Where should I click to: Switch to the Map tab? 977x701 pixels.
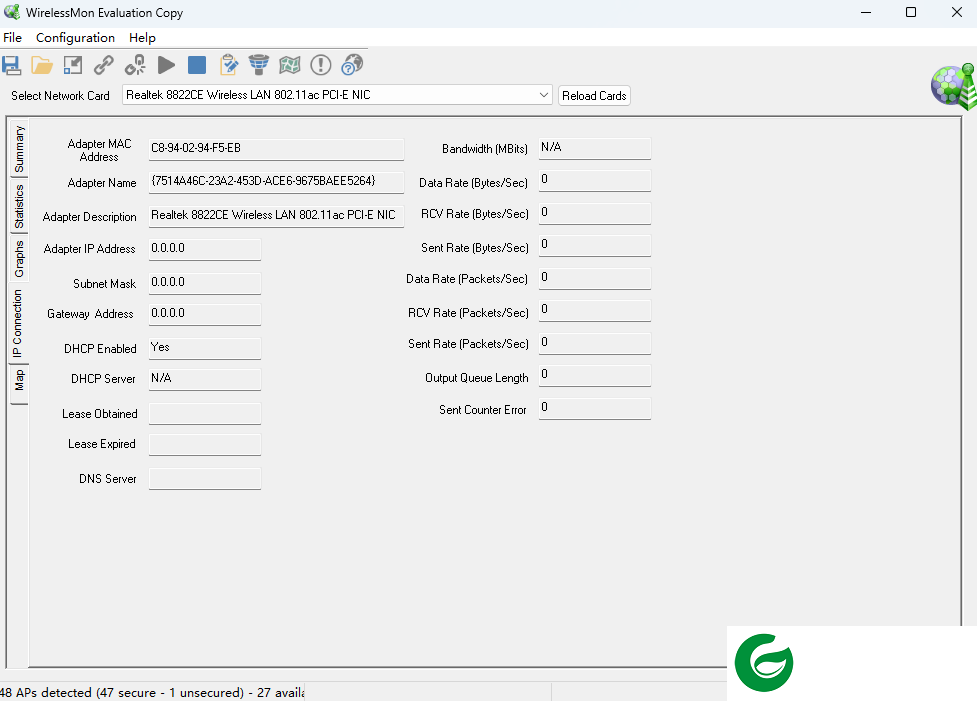pos(19,384)
